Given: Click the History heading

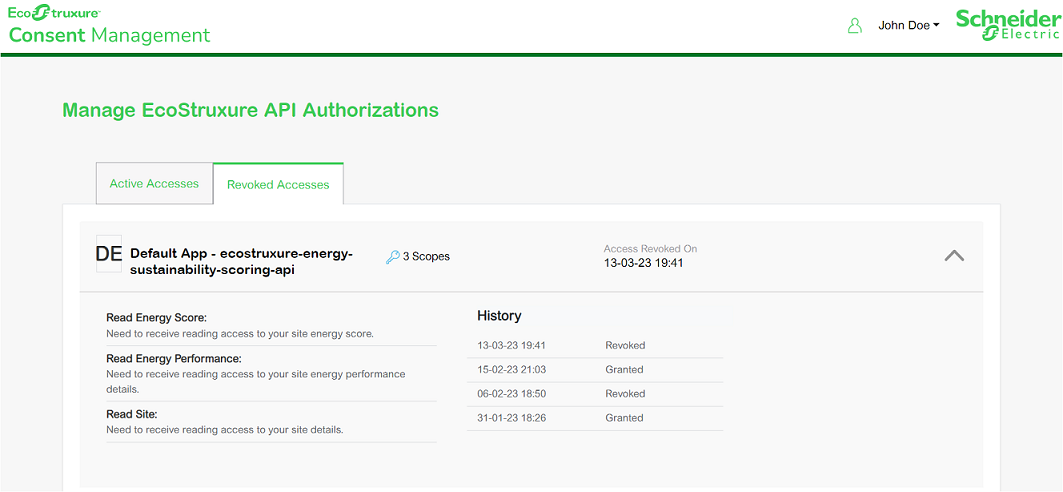Looking at the screenshot, I should click(x=499, y=315).
